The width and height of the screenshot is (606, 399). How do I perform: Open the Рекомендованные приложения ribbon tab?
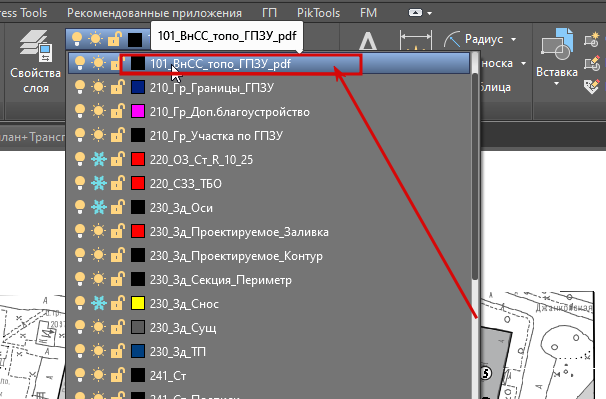(154, 13)
